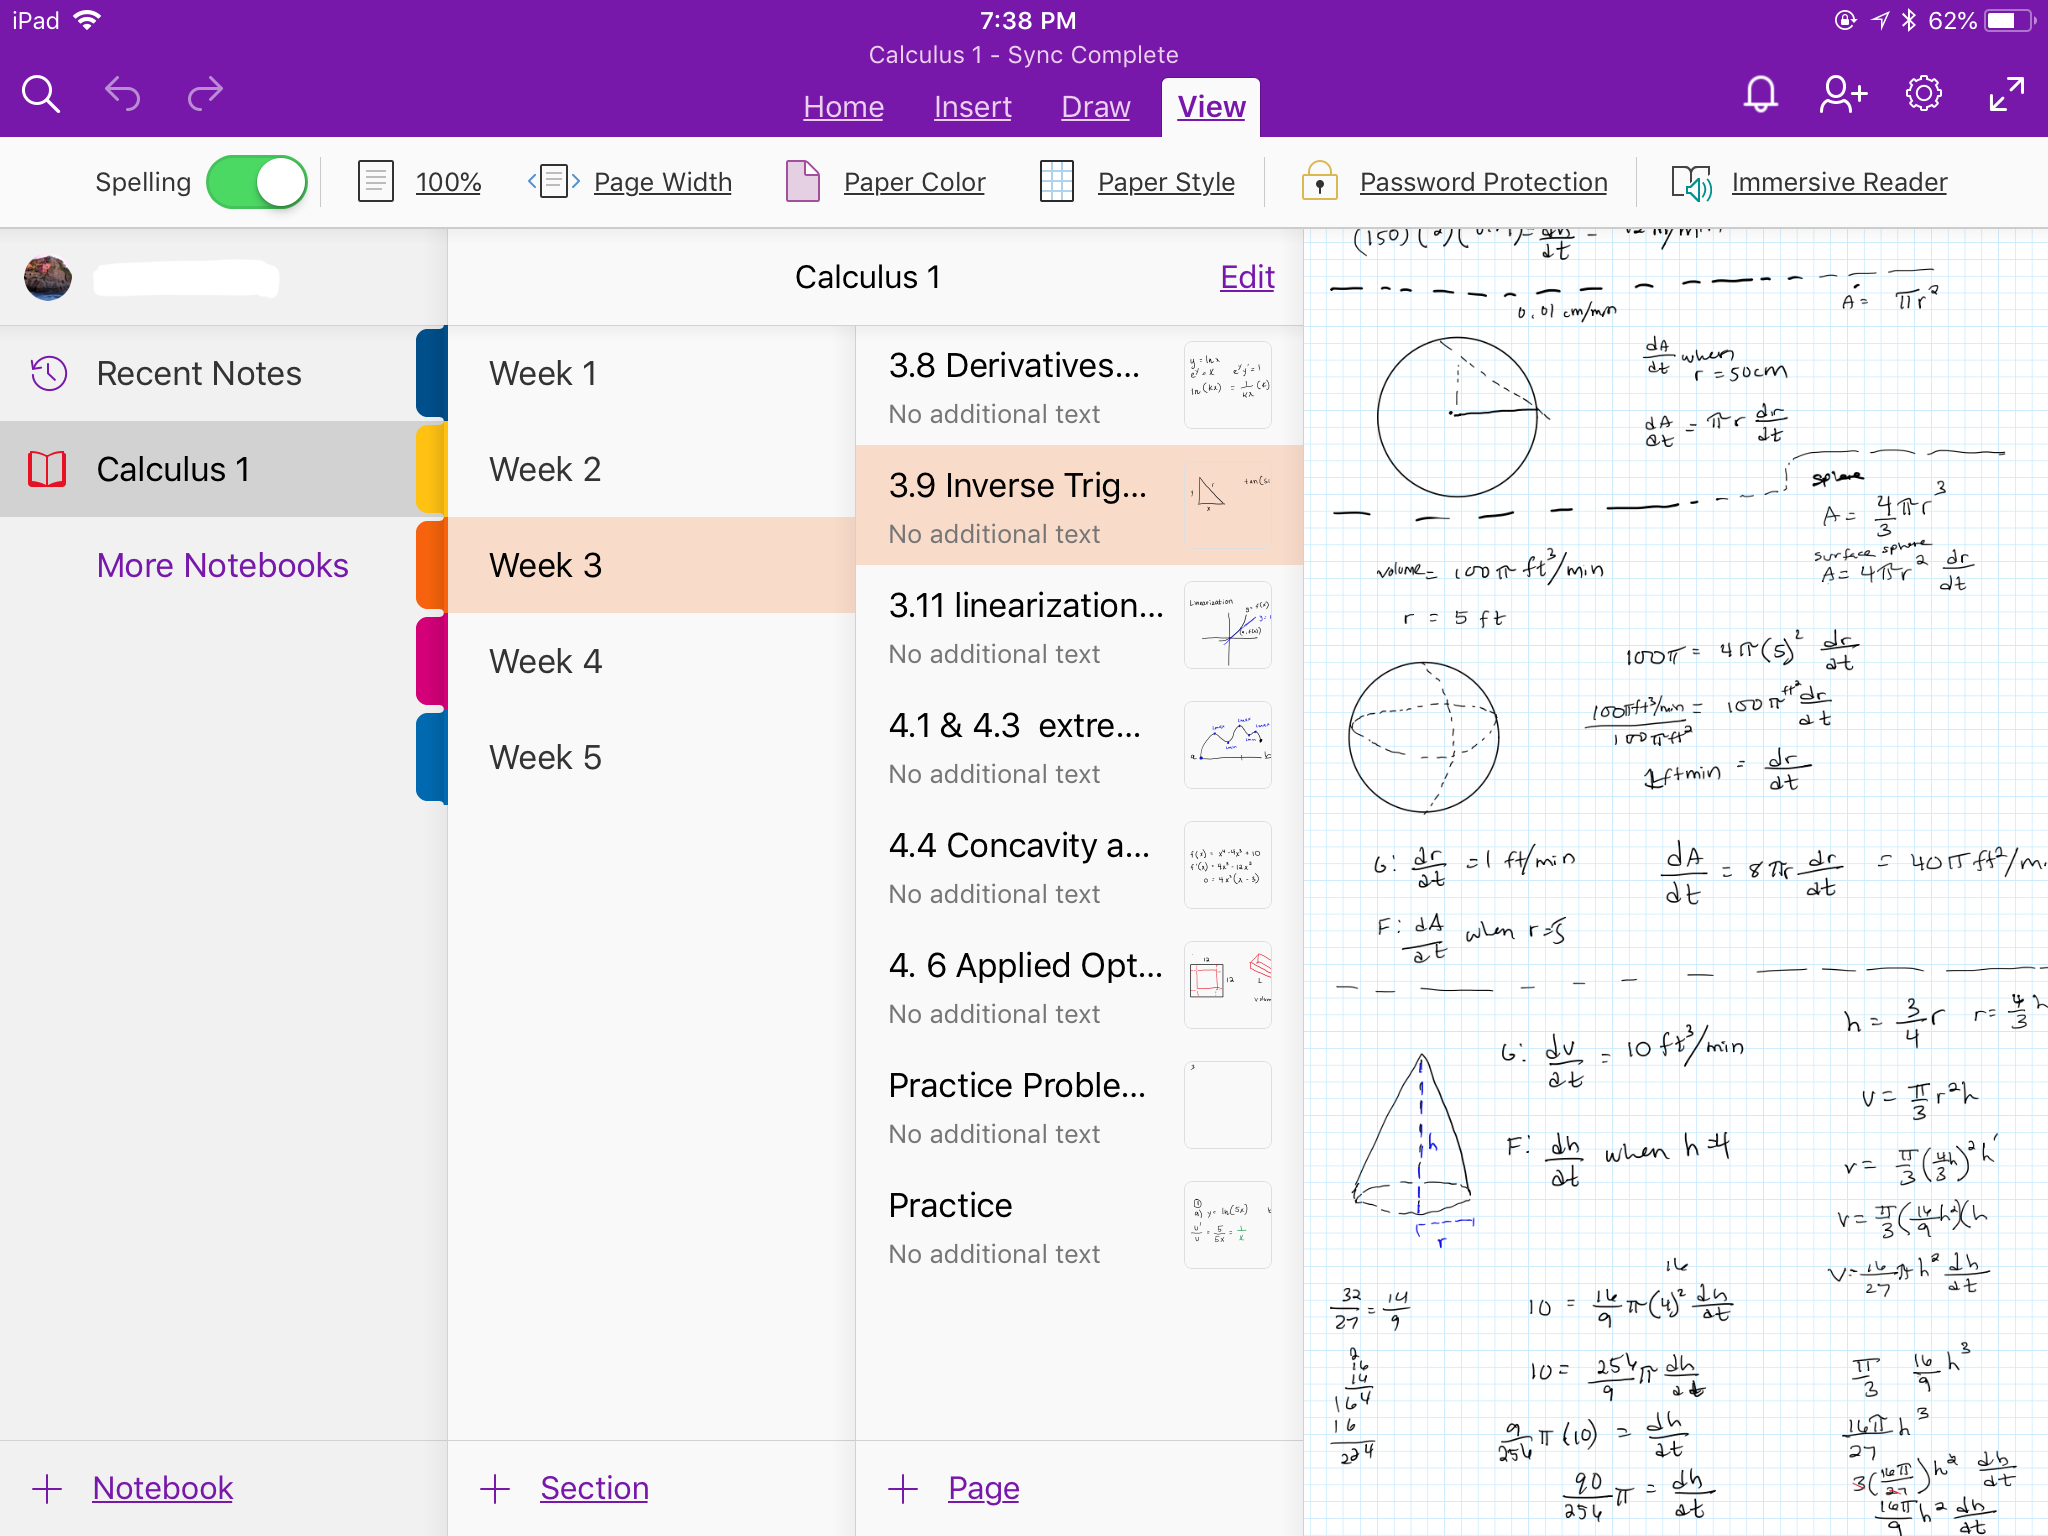Open the notifications bell
Image resolution: width=2048 pixels, height=1536 pixels.
[1760, 95]
